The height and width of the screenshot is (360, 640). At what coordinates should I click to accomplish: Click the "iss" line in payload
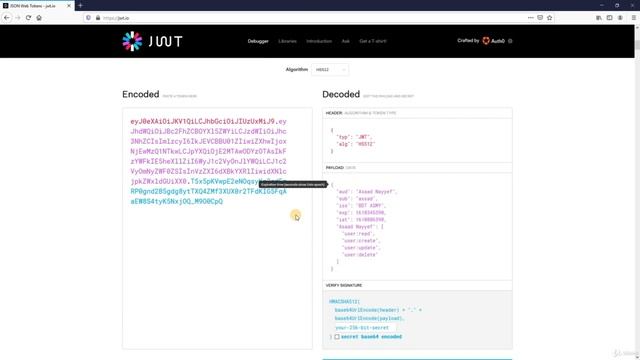pos(361,206)
